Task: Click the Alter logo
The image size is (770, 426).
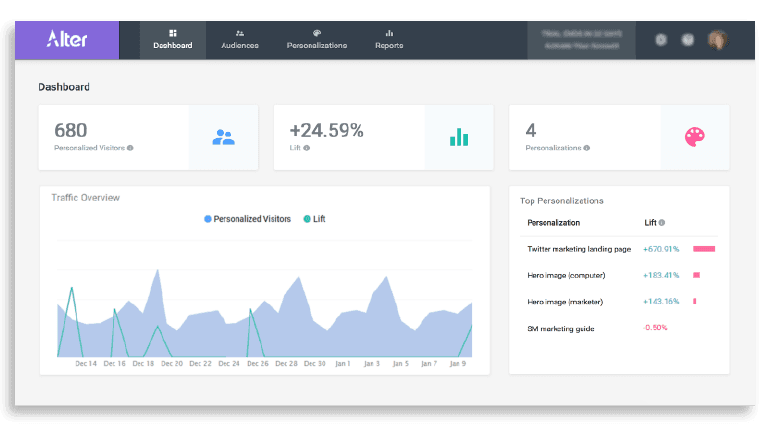Action: click(67, 39)
